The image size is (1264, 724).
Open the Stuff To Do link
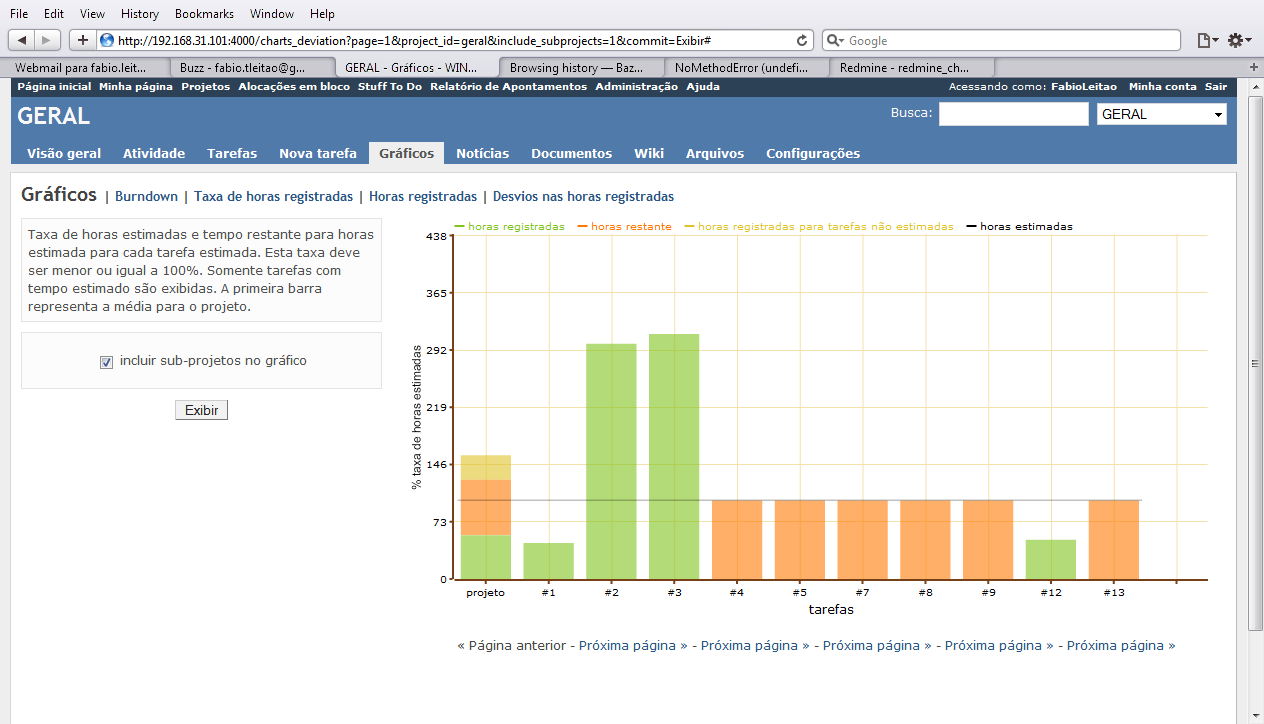(x=390, y=87)
